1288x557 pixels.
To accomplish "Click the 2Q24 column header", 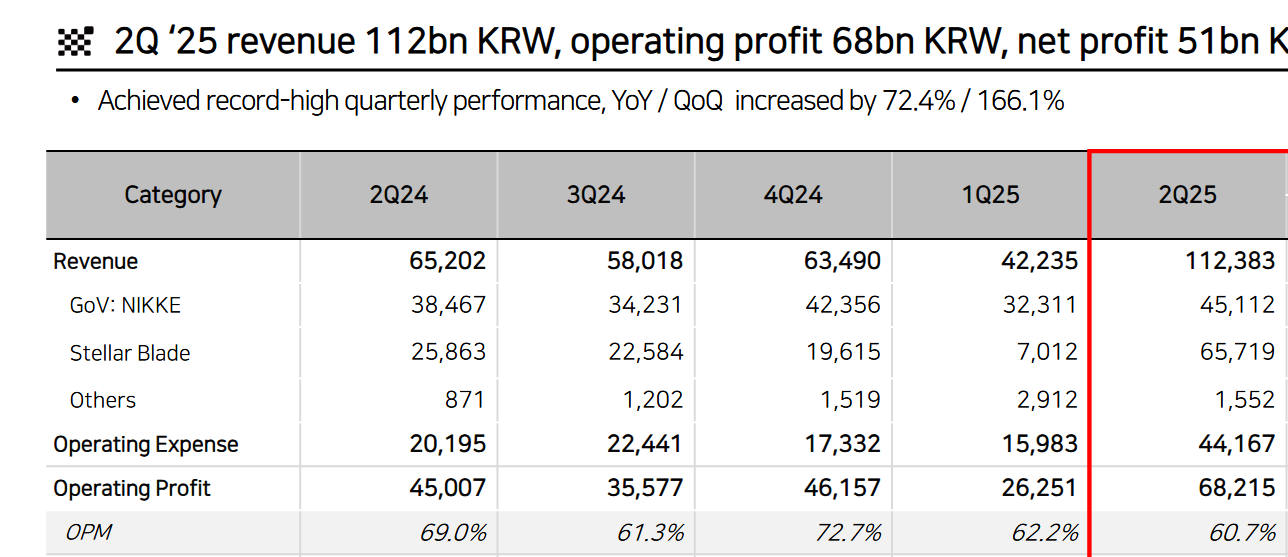I will 399,195.
